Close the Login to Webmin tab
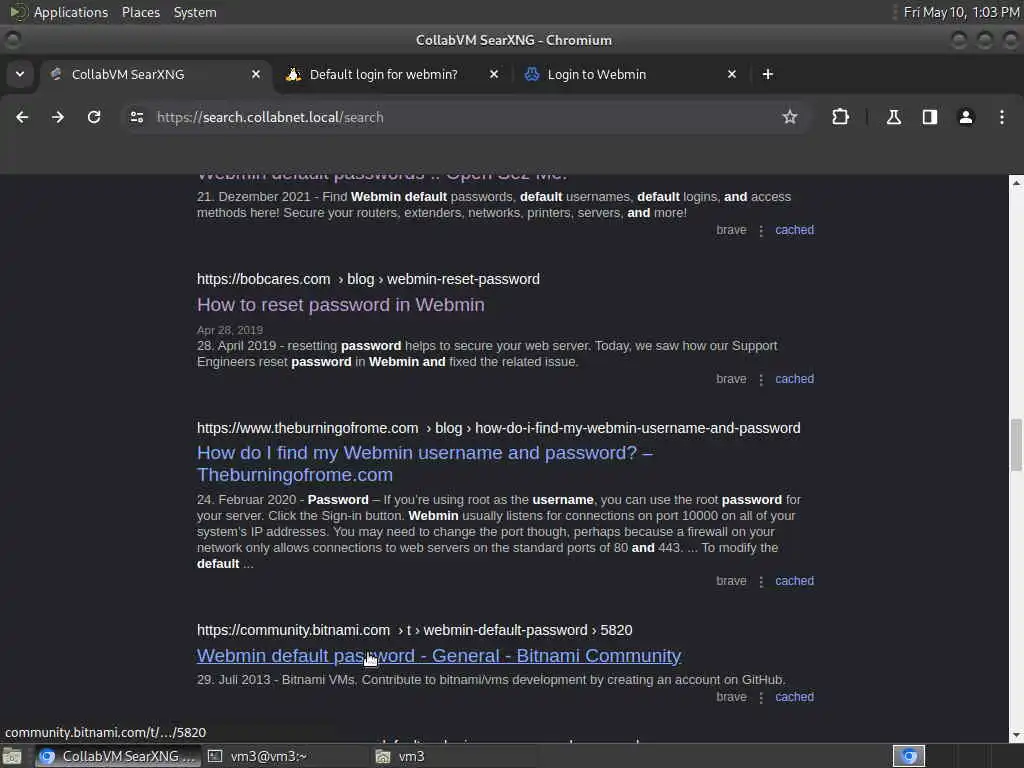 coord(731,74)
